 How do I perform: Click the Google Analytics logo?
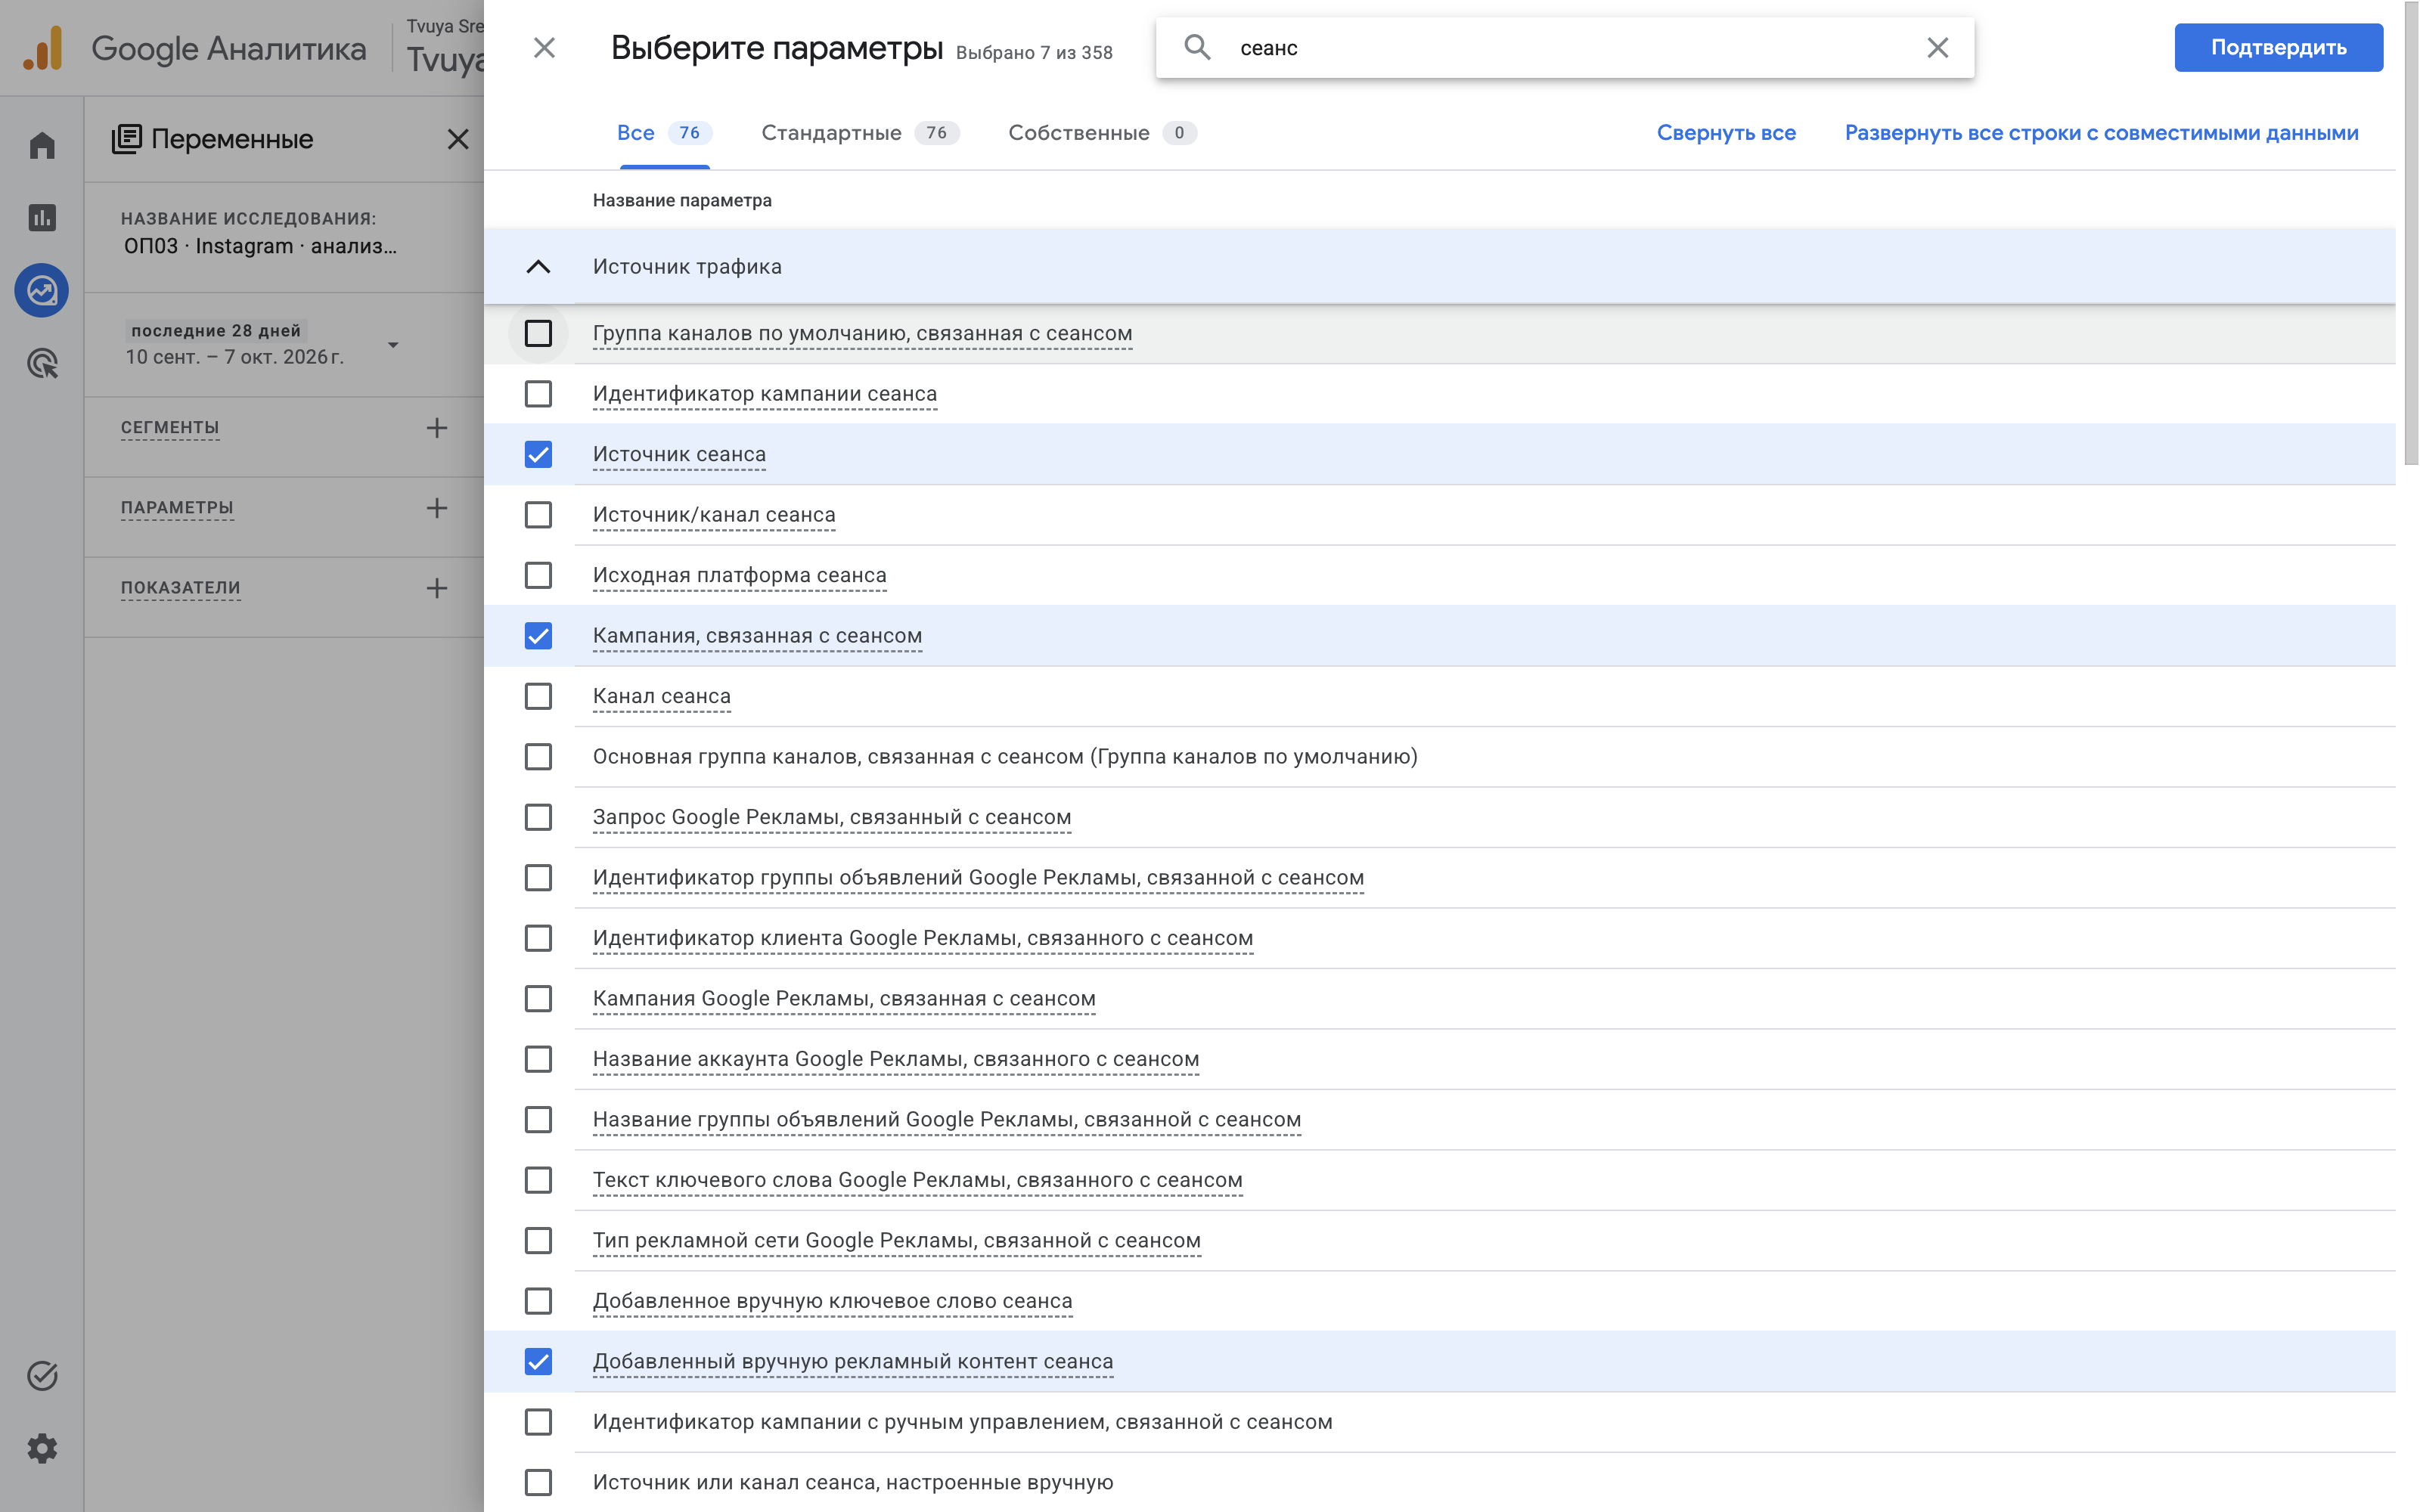[x=44, y=48]
